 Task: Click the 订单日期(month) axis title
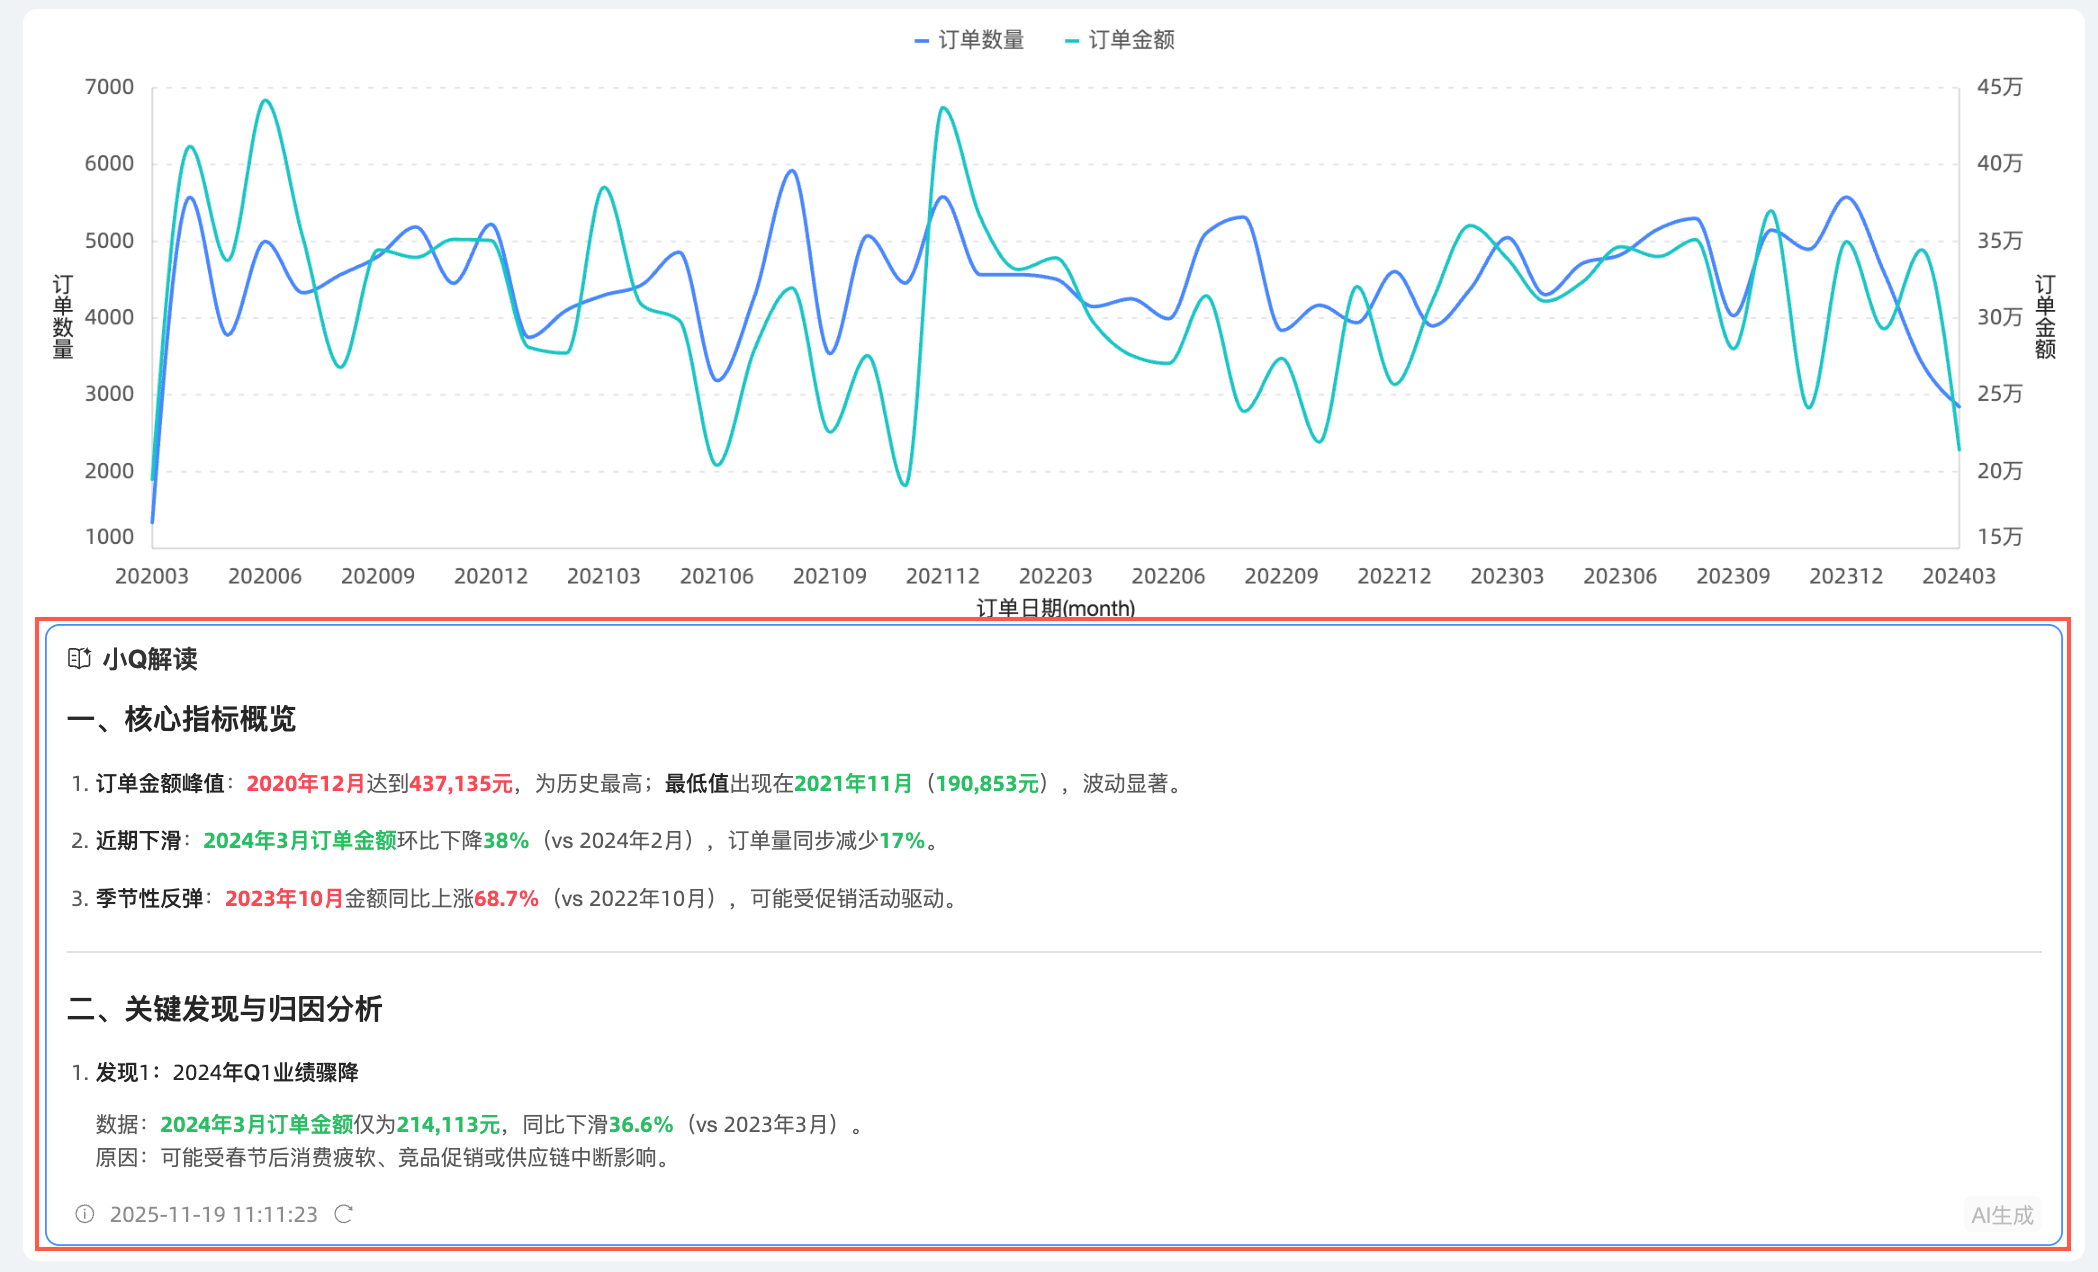1055,608
